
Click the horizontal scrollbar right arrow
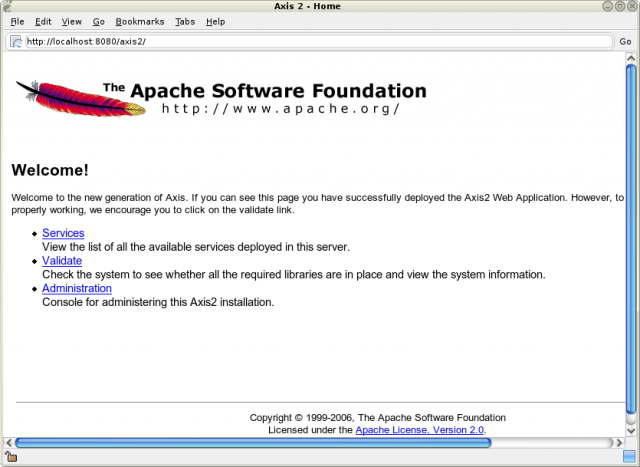[x=619, y=443]
